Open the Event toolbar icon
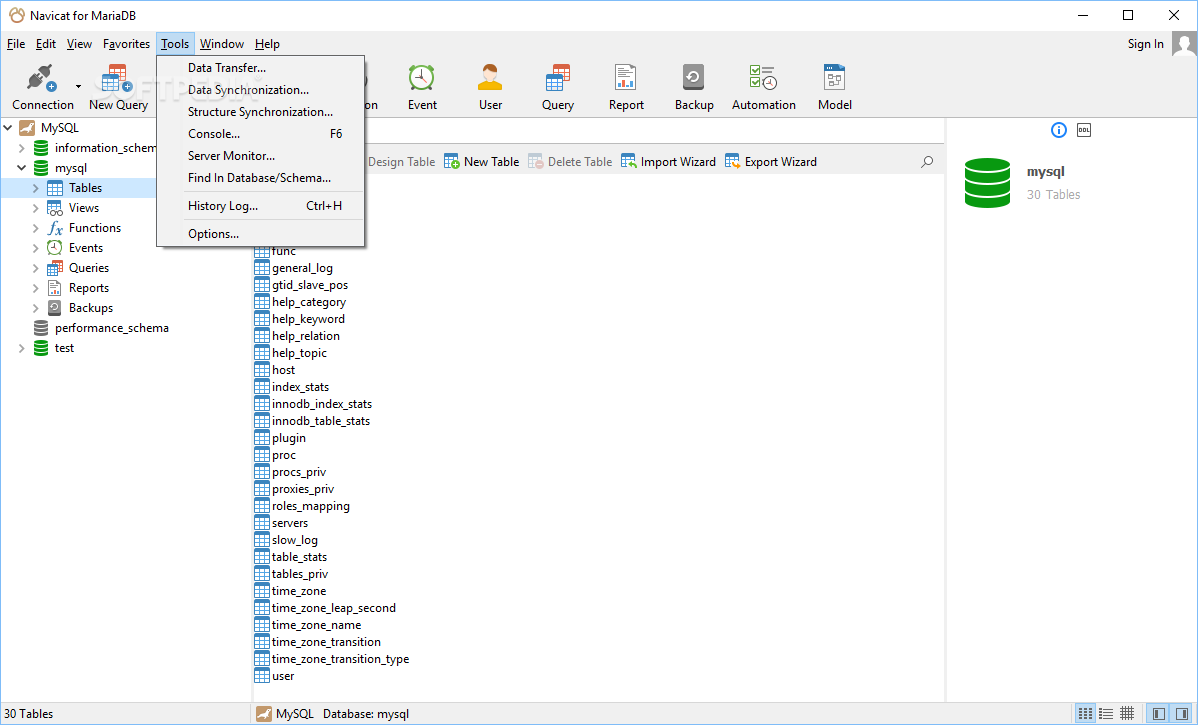The height and width of the screenshot is (725, 1198). 422,88
